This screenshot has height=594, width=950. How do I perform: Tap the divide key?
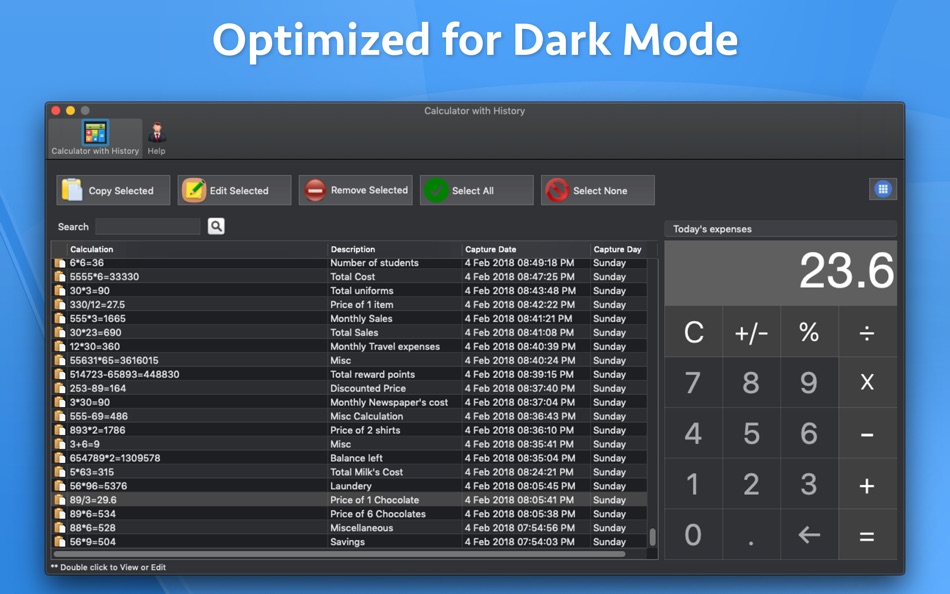pyautogui.click(x=867, y=332)
